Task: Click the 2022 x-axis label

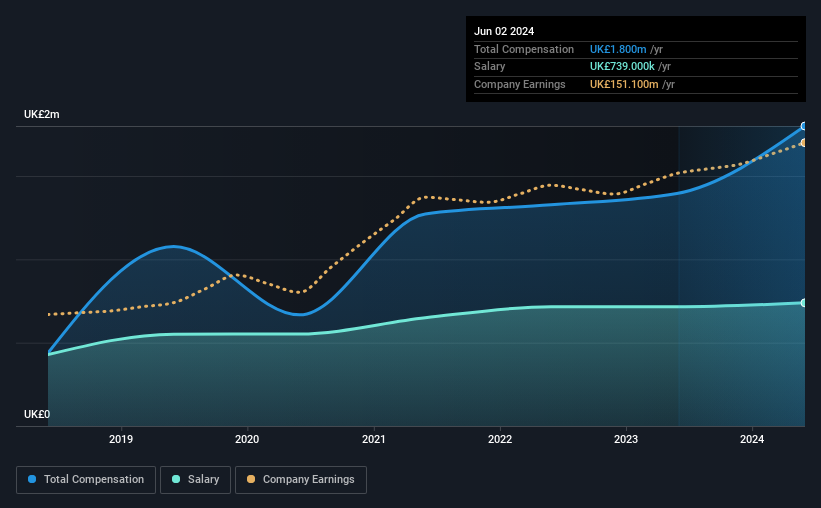Action: click(500, 439)
